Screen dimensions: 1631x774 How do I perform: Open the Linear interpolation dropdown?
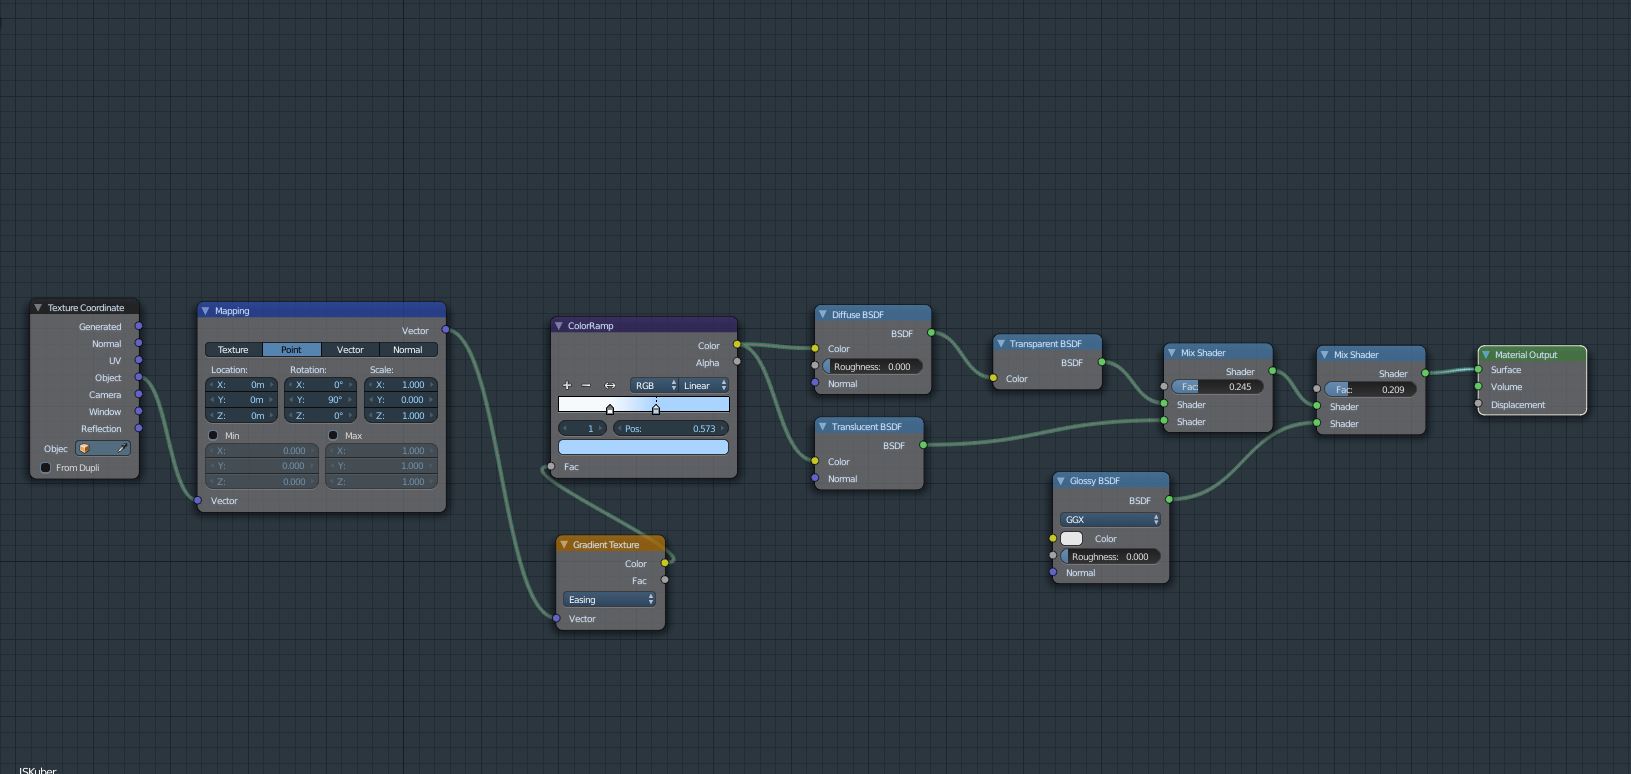pyautogui.click(x=704, y=385)
